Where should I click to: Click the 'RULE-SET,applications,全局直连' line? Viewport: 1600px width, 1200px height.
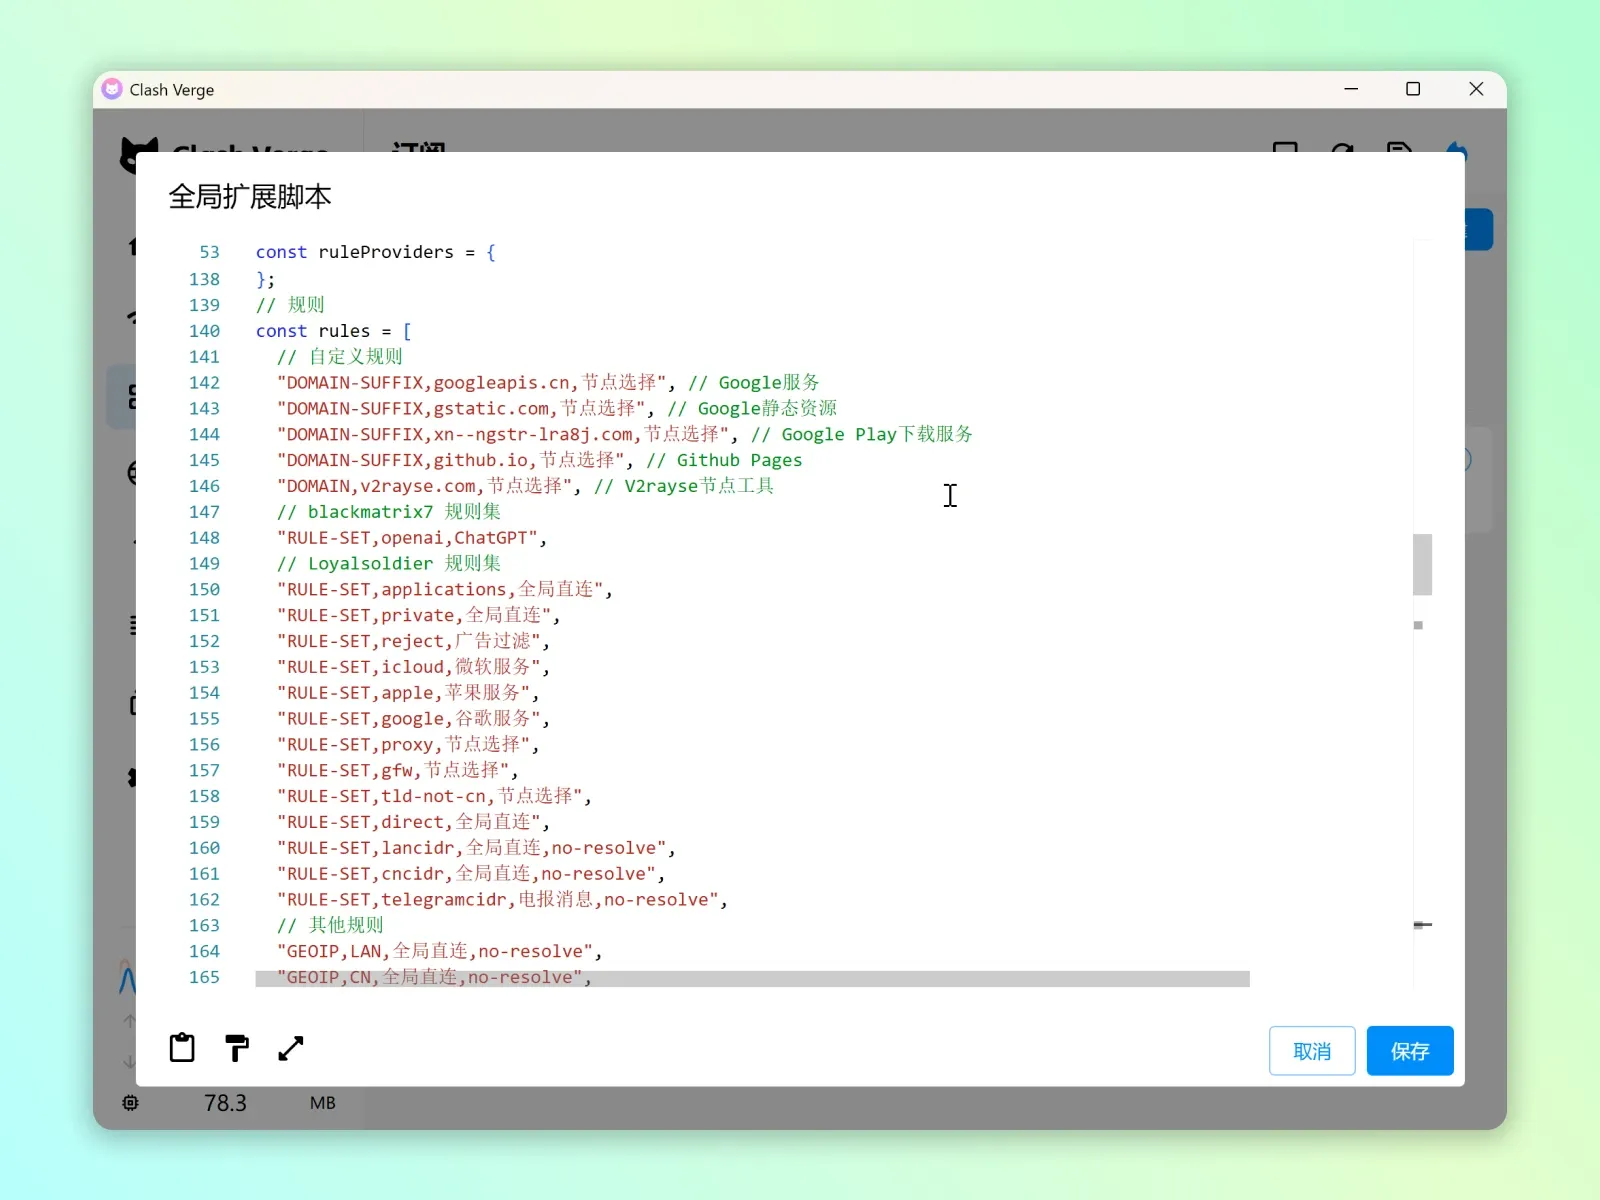(445, 590)
